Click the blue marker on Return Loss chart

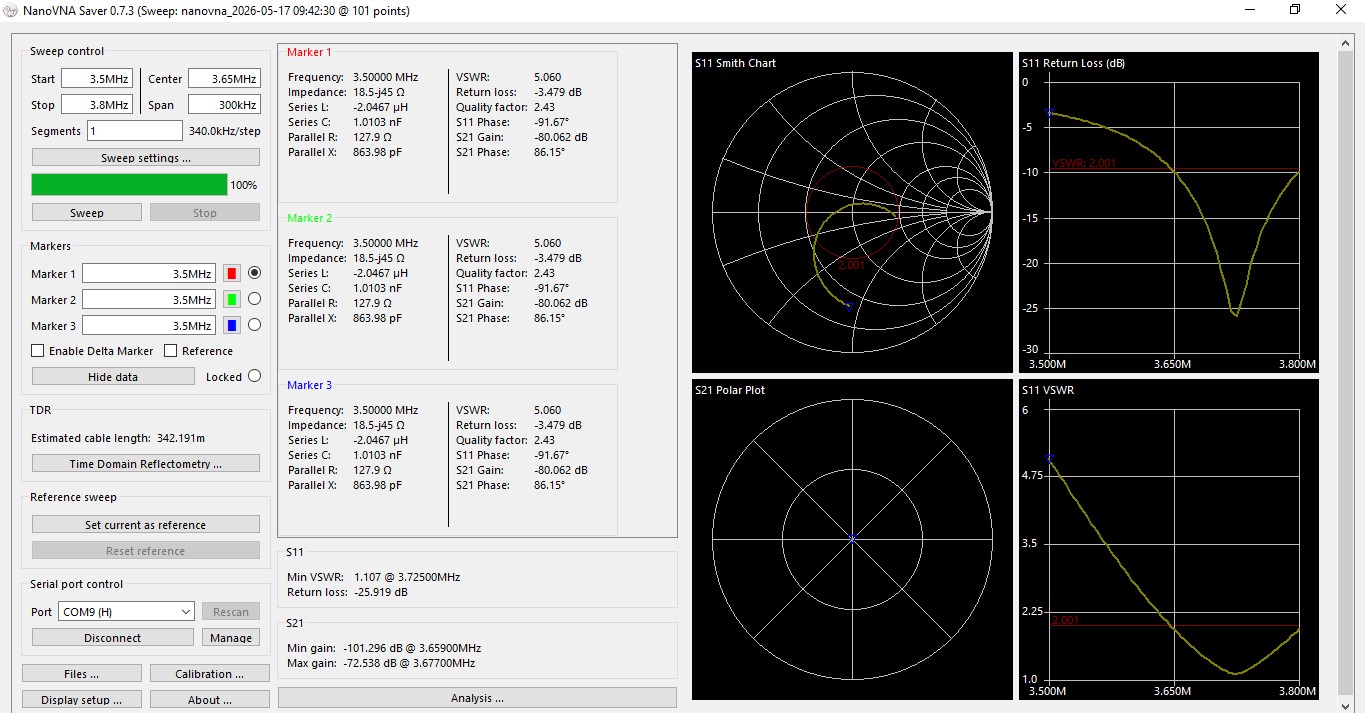pyautogui.click(x=1050, y=112)
